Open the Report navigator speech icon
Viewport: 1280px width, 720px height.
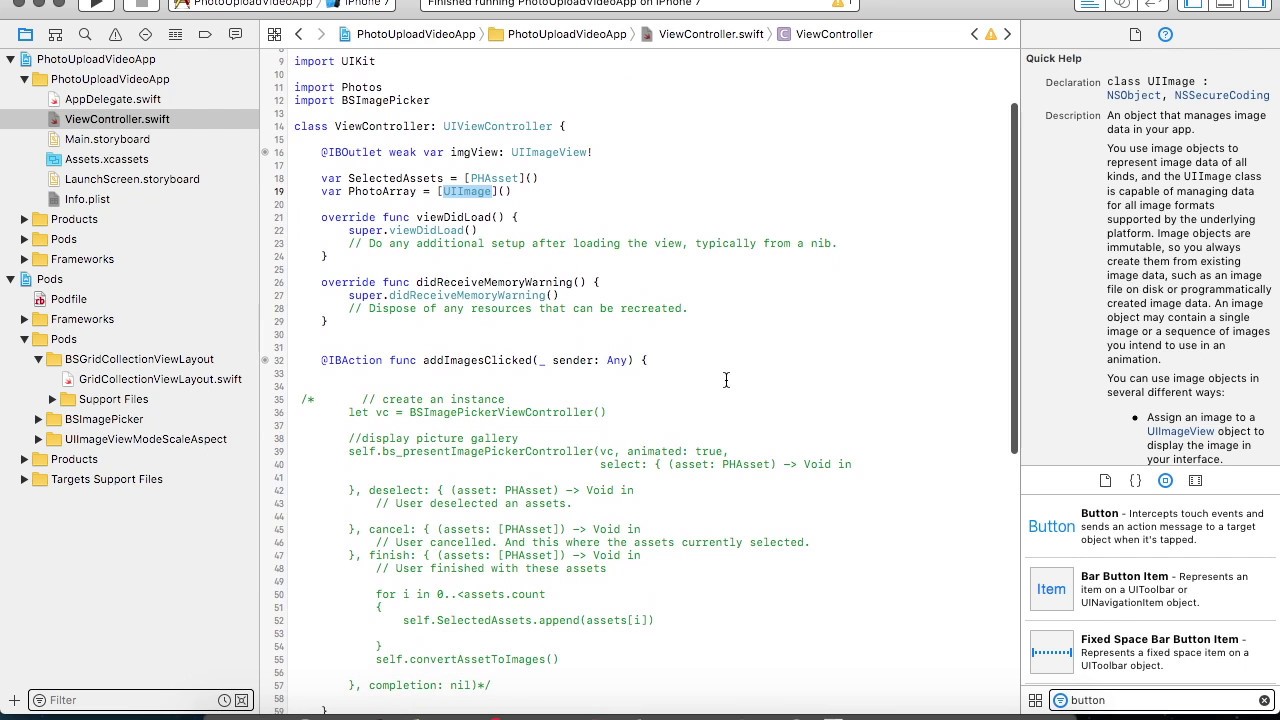[235, 34]
